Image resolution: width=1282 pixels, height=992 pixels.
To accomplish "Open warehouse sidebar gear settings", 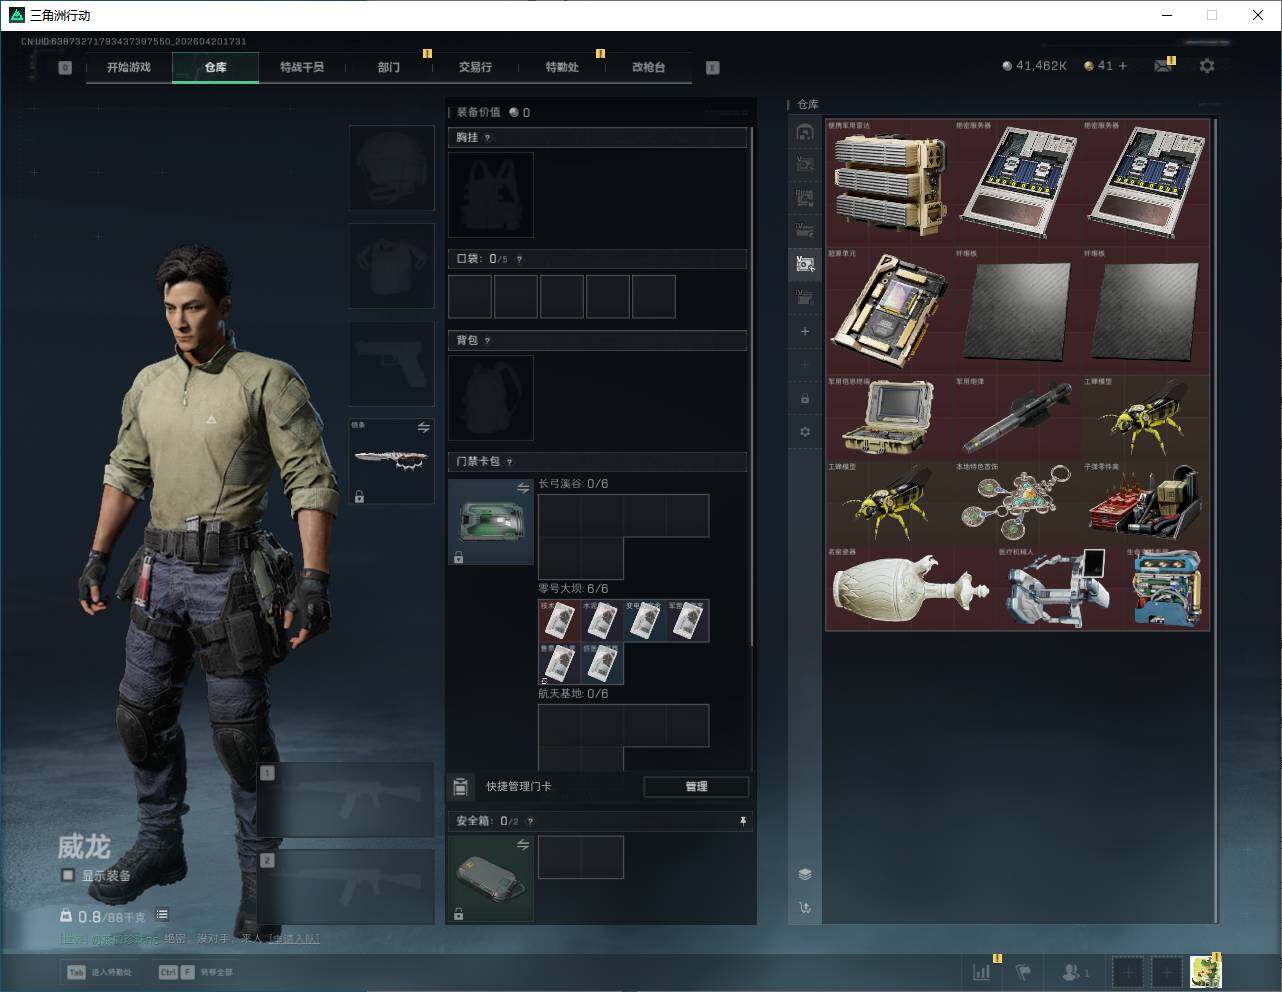I will (x=805, y=432).
